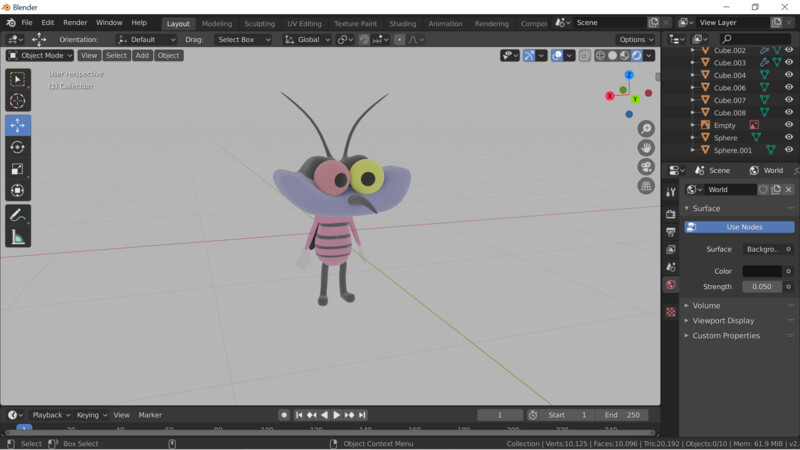Click the black Color swatch
Image resolution: width=800 pixels, height=450 pixels.
(761, 271)
